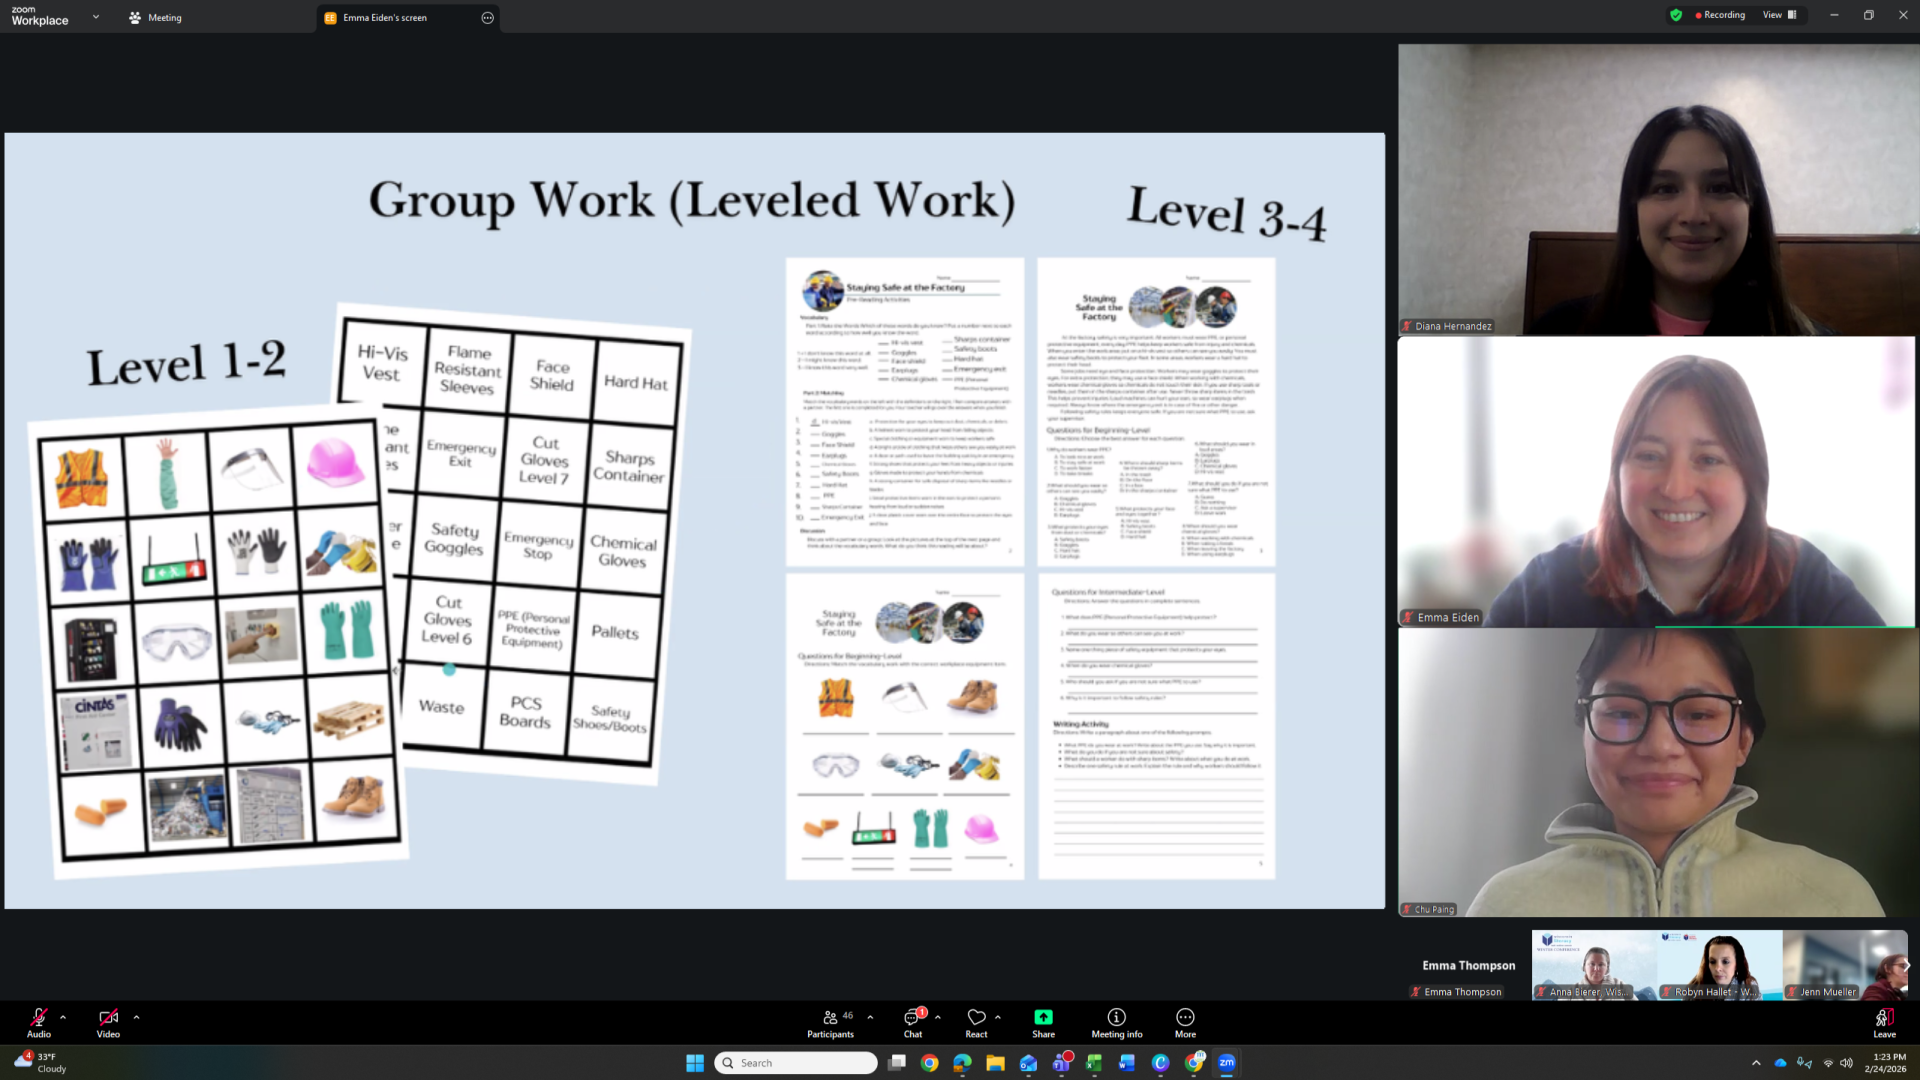Click the green encryption shield icon
The image size is (1920, 1080).
pos(1676,15)
